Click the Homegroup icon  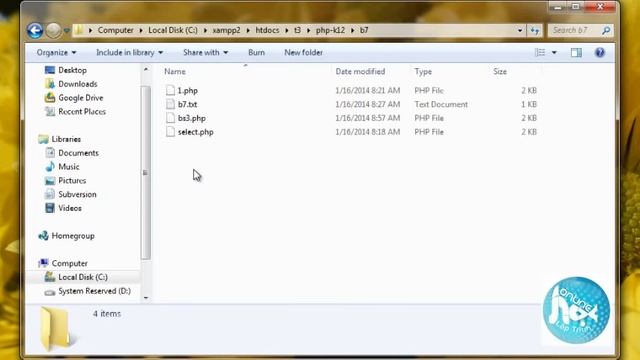pyautogui.click(x=43, y=236)
